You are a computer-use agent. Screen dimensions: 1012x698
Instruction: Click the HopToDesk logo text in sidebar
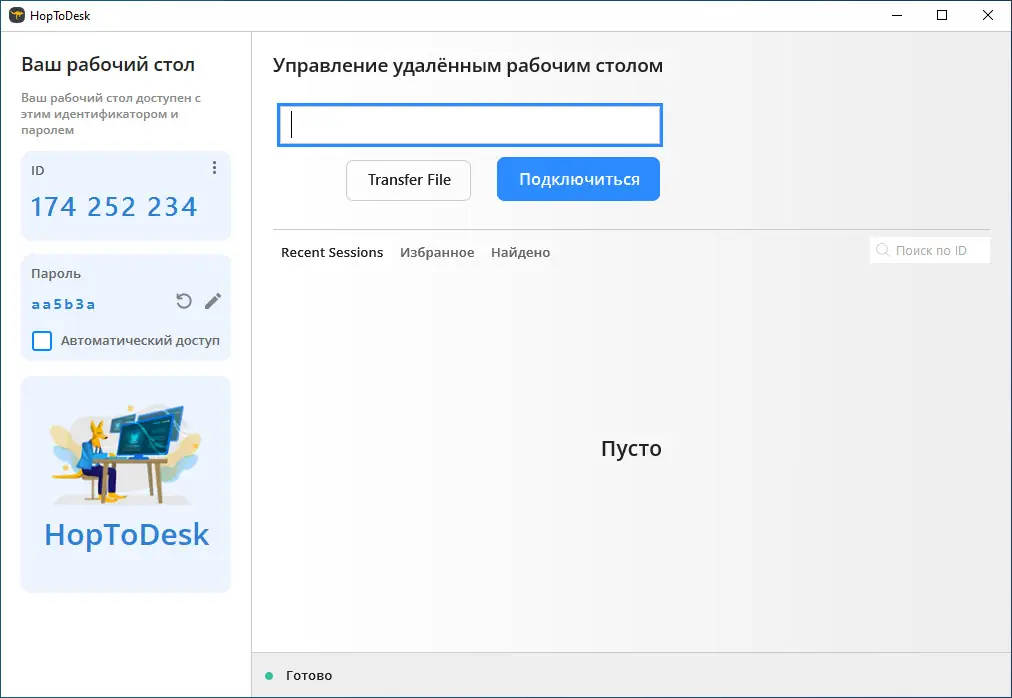(126, 534)
